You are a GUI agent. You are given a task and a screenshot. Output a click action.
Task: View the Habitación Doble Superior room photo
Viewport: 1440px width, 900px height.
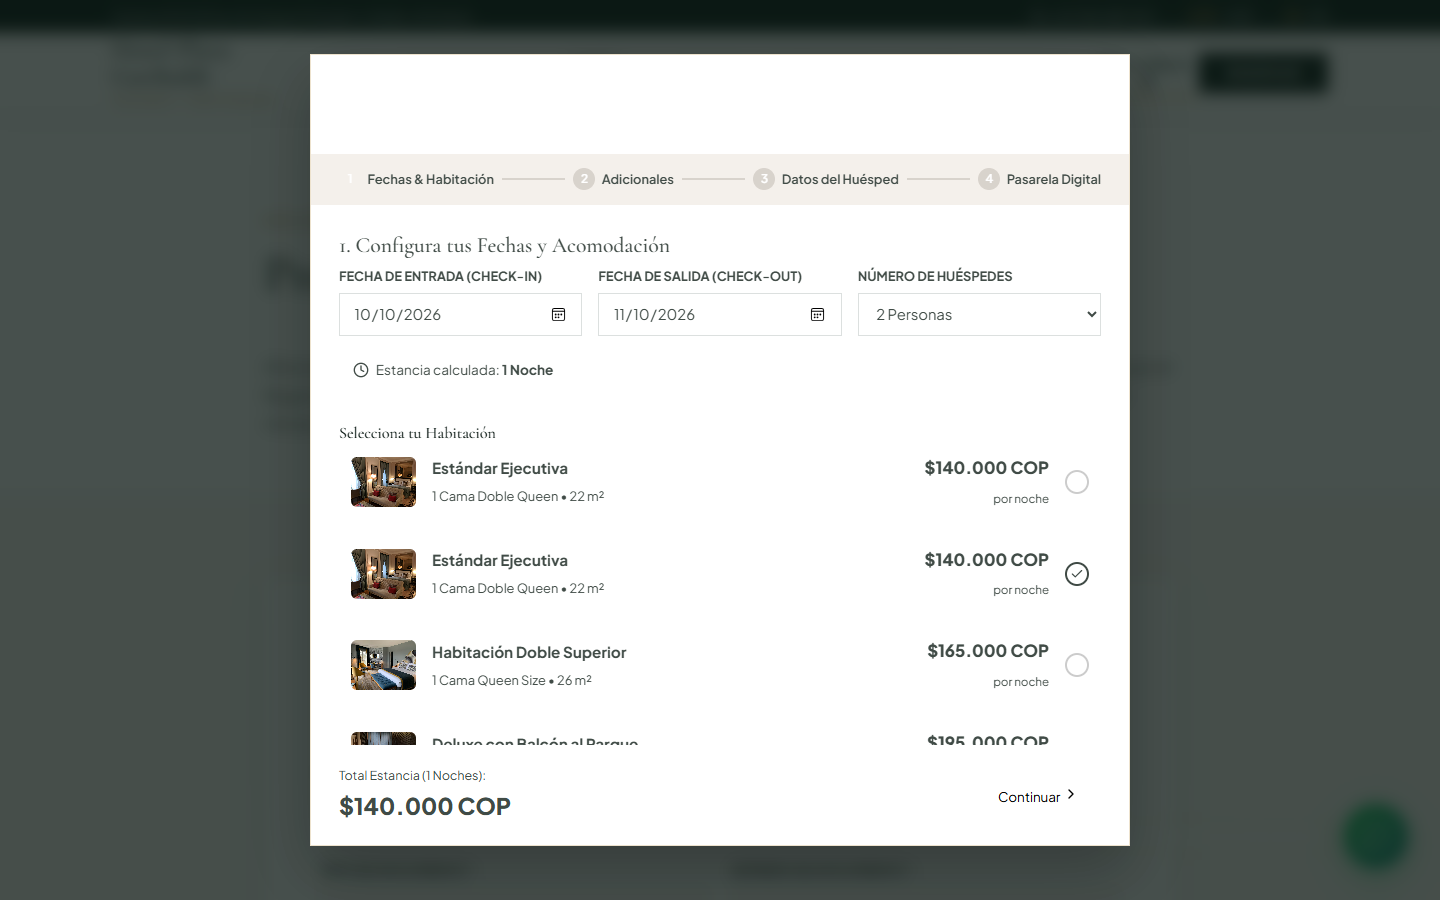point(383,665)
